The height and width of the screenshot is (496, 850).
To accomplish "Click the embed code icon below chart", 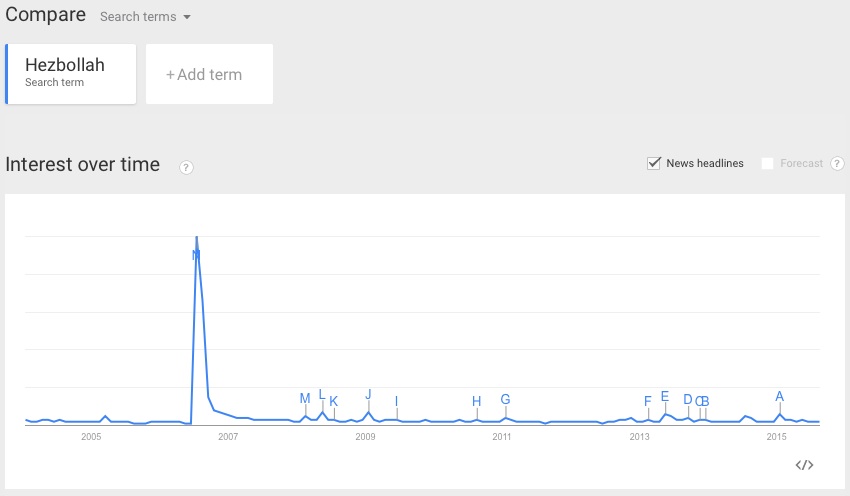I will tap(804, 465).
